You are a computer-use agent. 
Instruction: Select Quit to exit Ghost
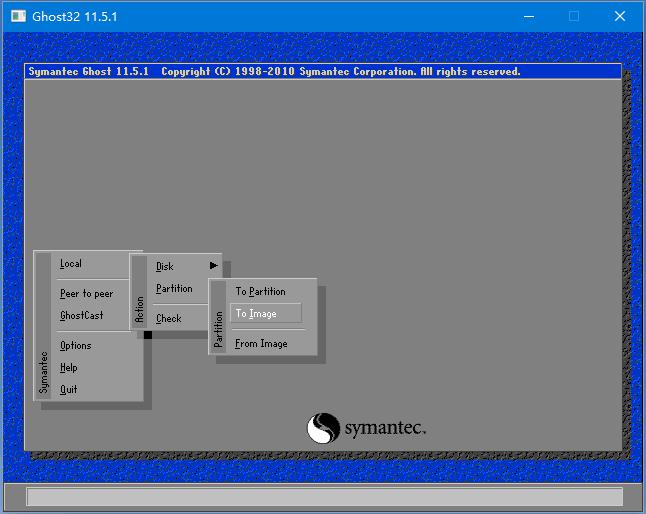pos(68,390)
